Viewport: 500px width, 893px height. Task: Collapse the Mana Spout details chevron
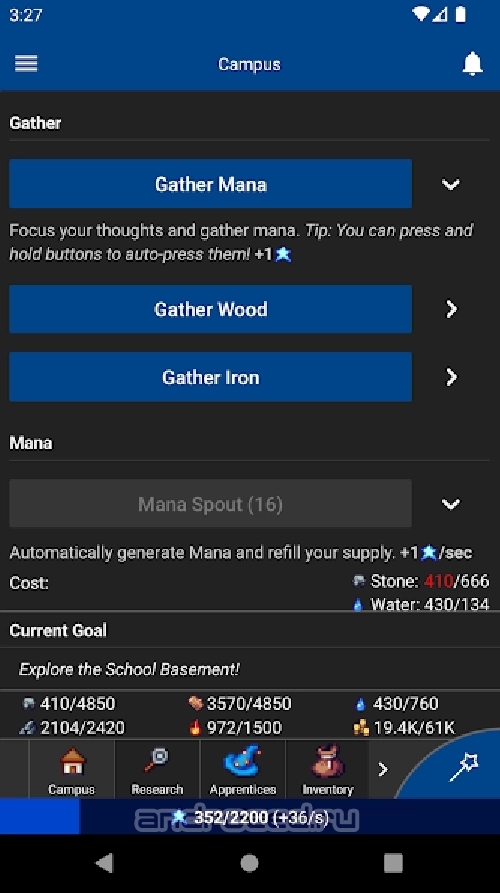coord(450,504)
